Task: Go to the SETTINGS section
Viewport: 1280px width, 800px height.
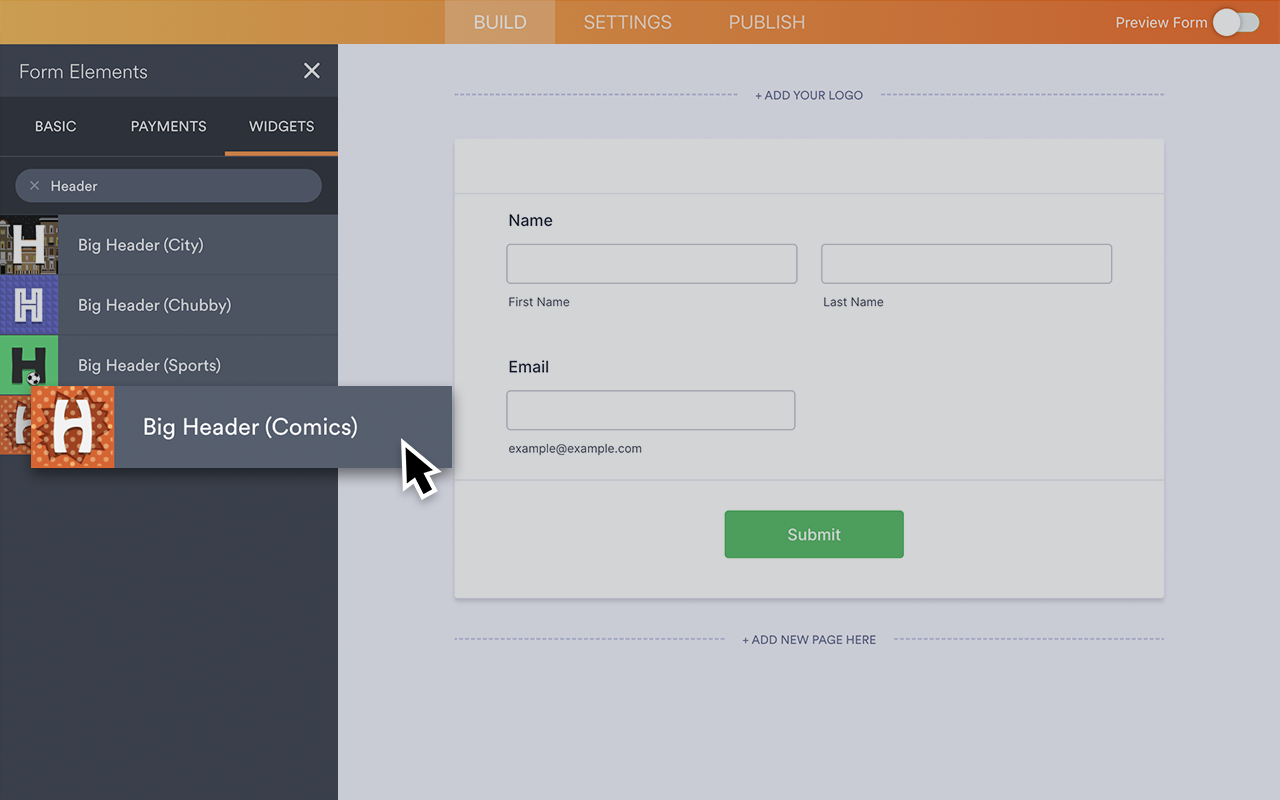Action: pyautogui.click(x=627, y=22)
